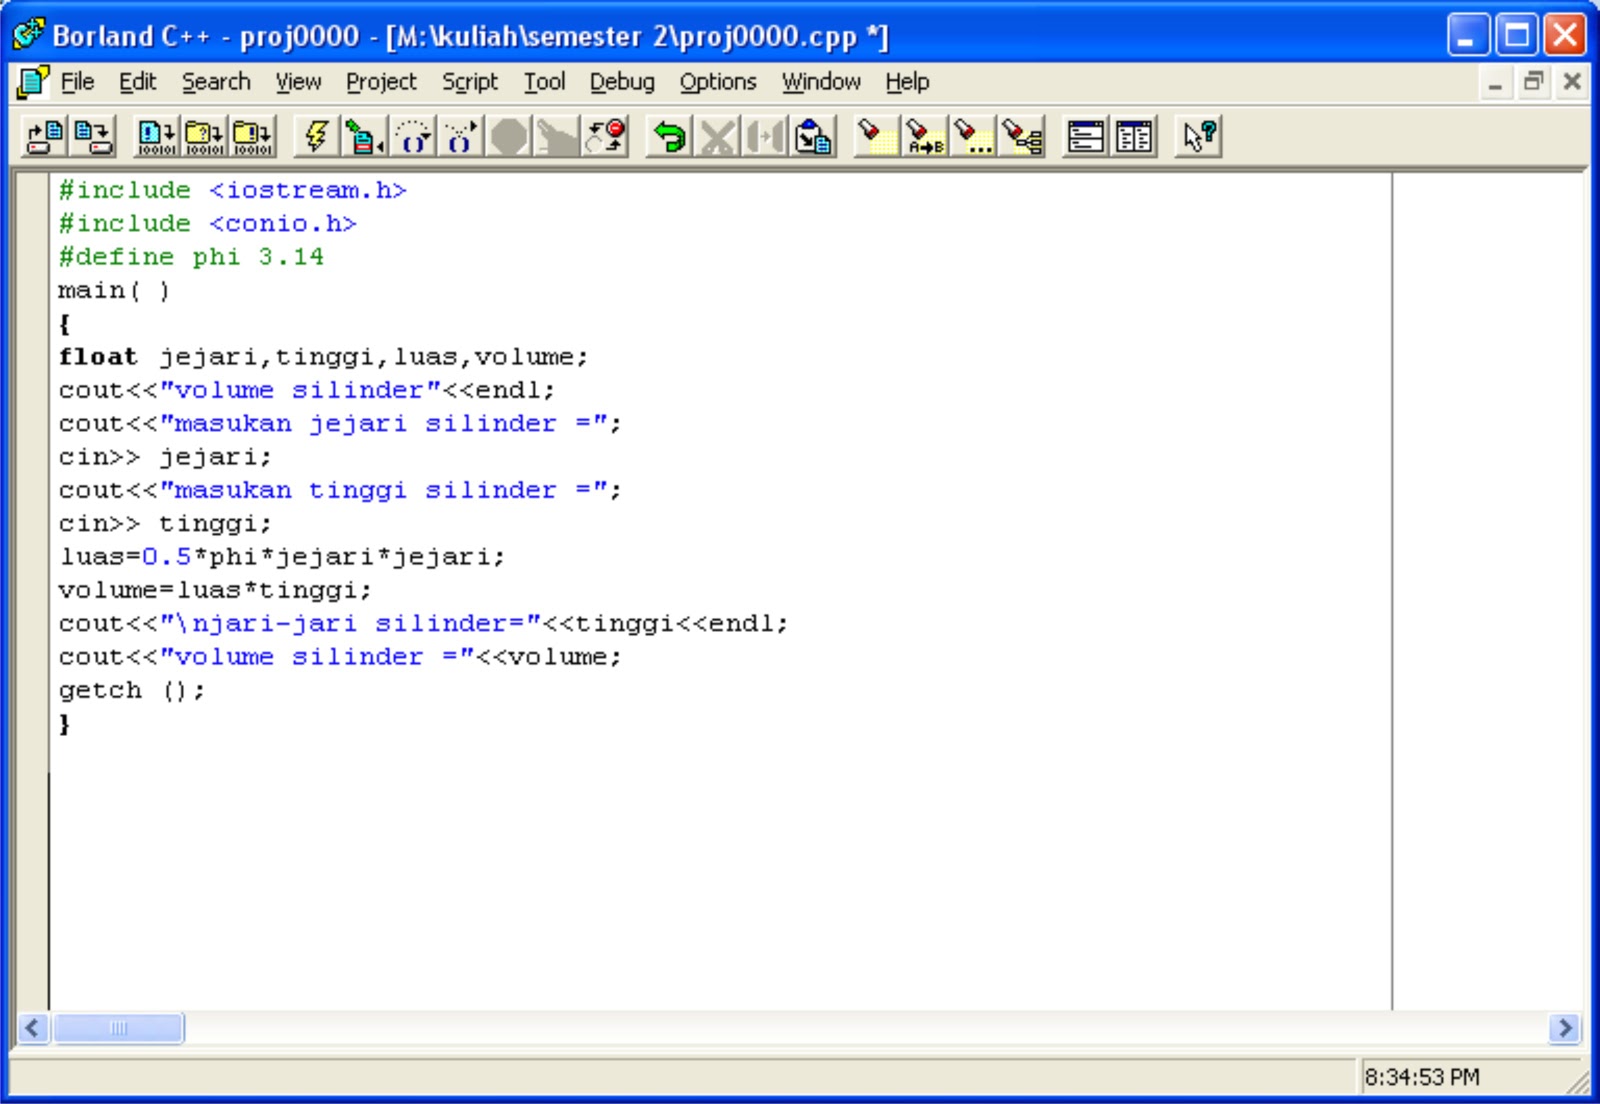Click the Toggle breakpoint icon with red stop sign
This screenshot has width=1600, height=1104.
coord(606,136)
